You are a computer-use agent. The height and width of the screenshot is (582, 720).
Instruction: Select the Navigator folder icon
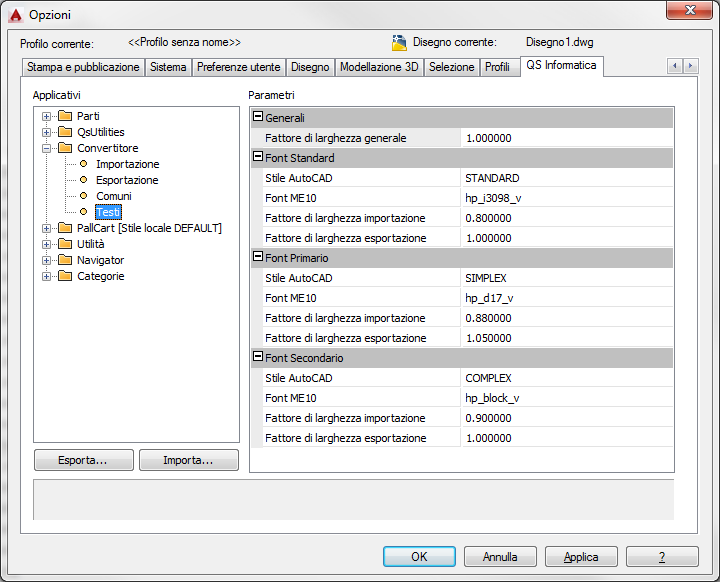click(65, 260)
